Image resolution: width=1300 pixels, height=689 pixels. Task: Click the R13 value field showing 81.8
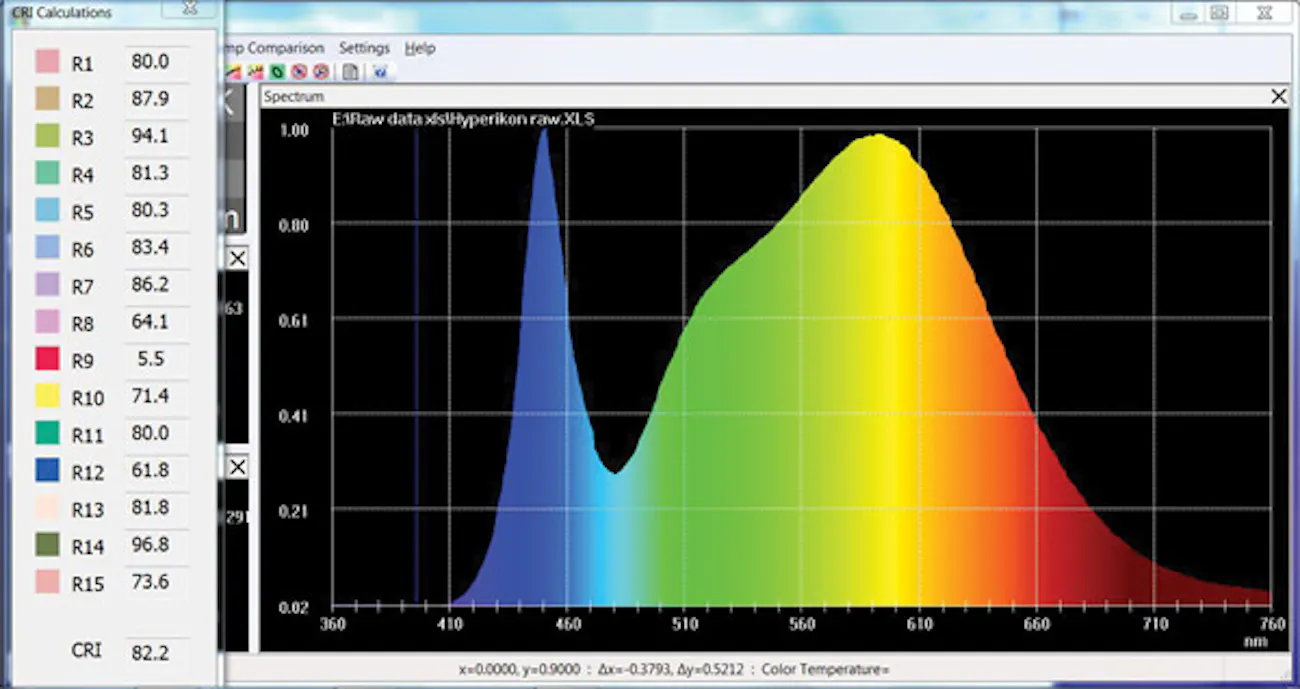click(156, 507)
